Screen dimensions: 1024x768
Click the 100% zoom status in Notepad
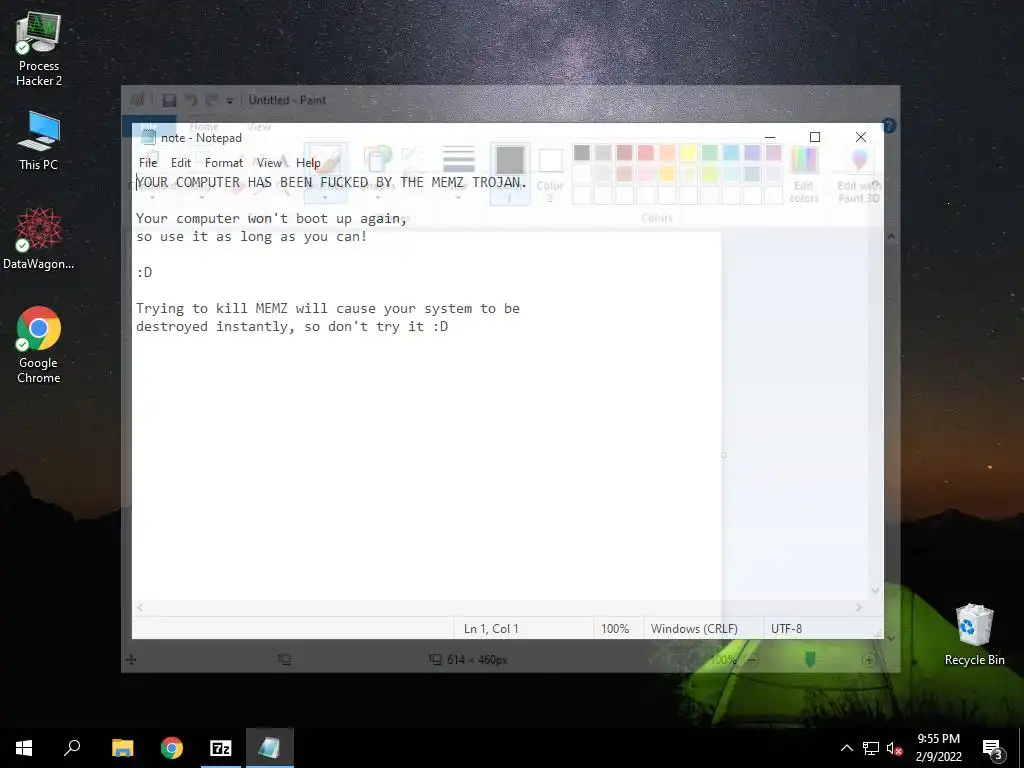[615, 628]
